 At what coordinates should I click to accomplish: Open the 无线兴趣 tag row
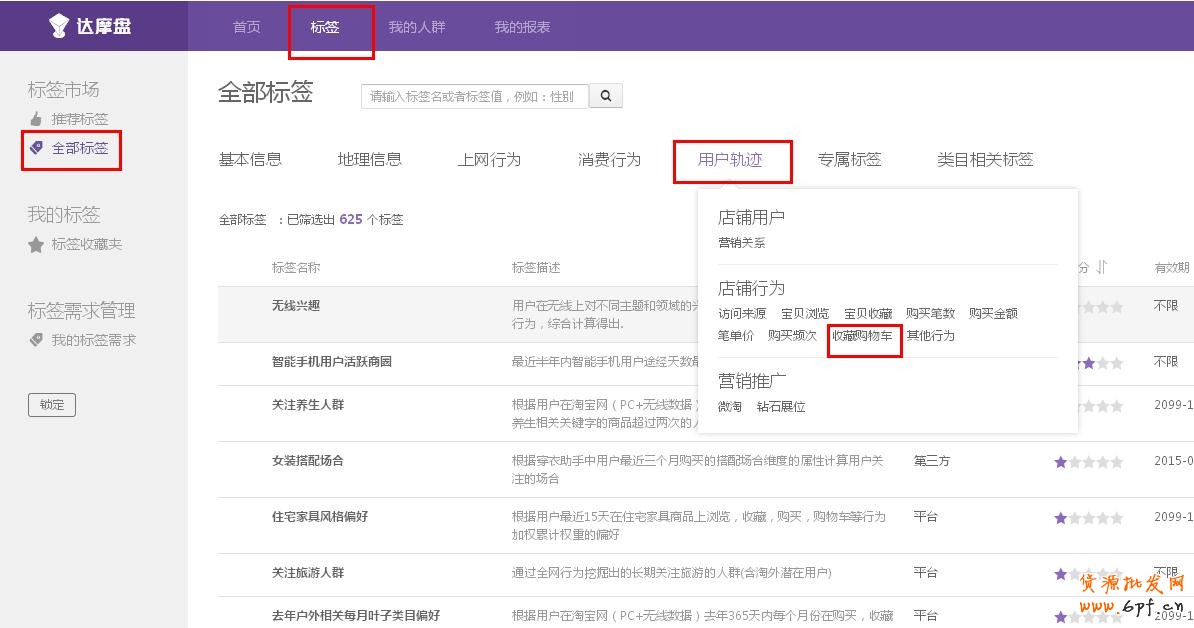(295, 306)
